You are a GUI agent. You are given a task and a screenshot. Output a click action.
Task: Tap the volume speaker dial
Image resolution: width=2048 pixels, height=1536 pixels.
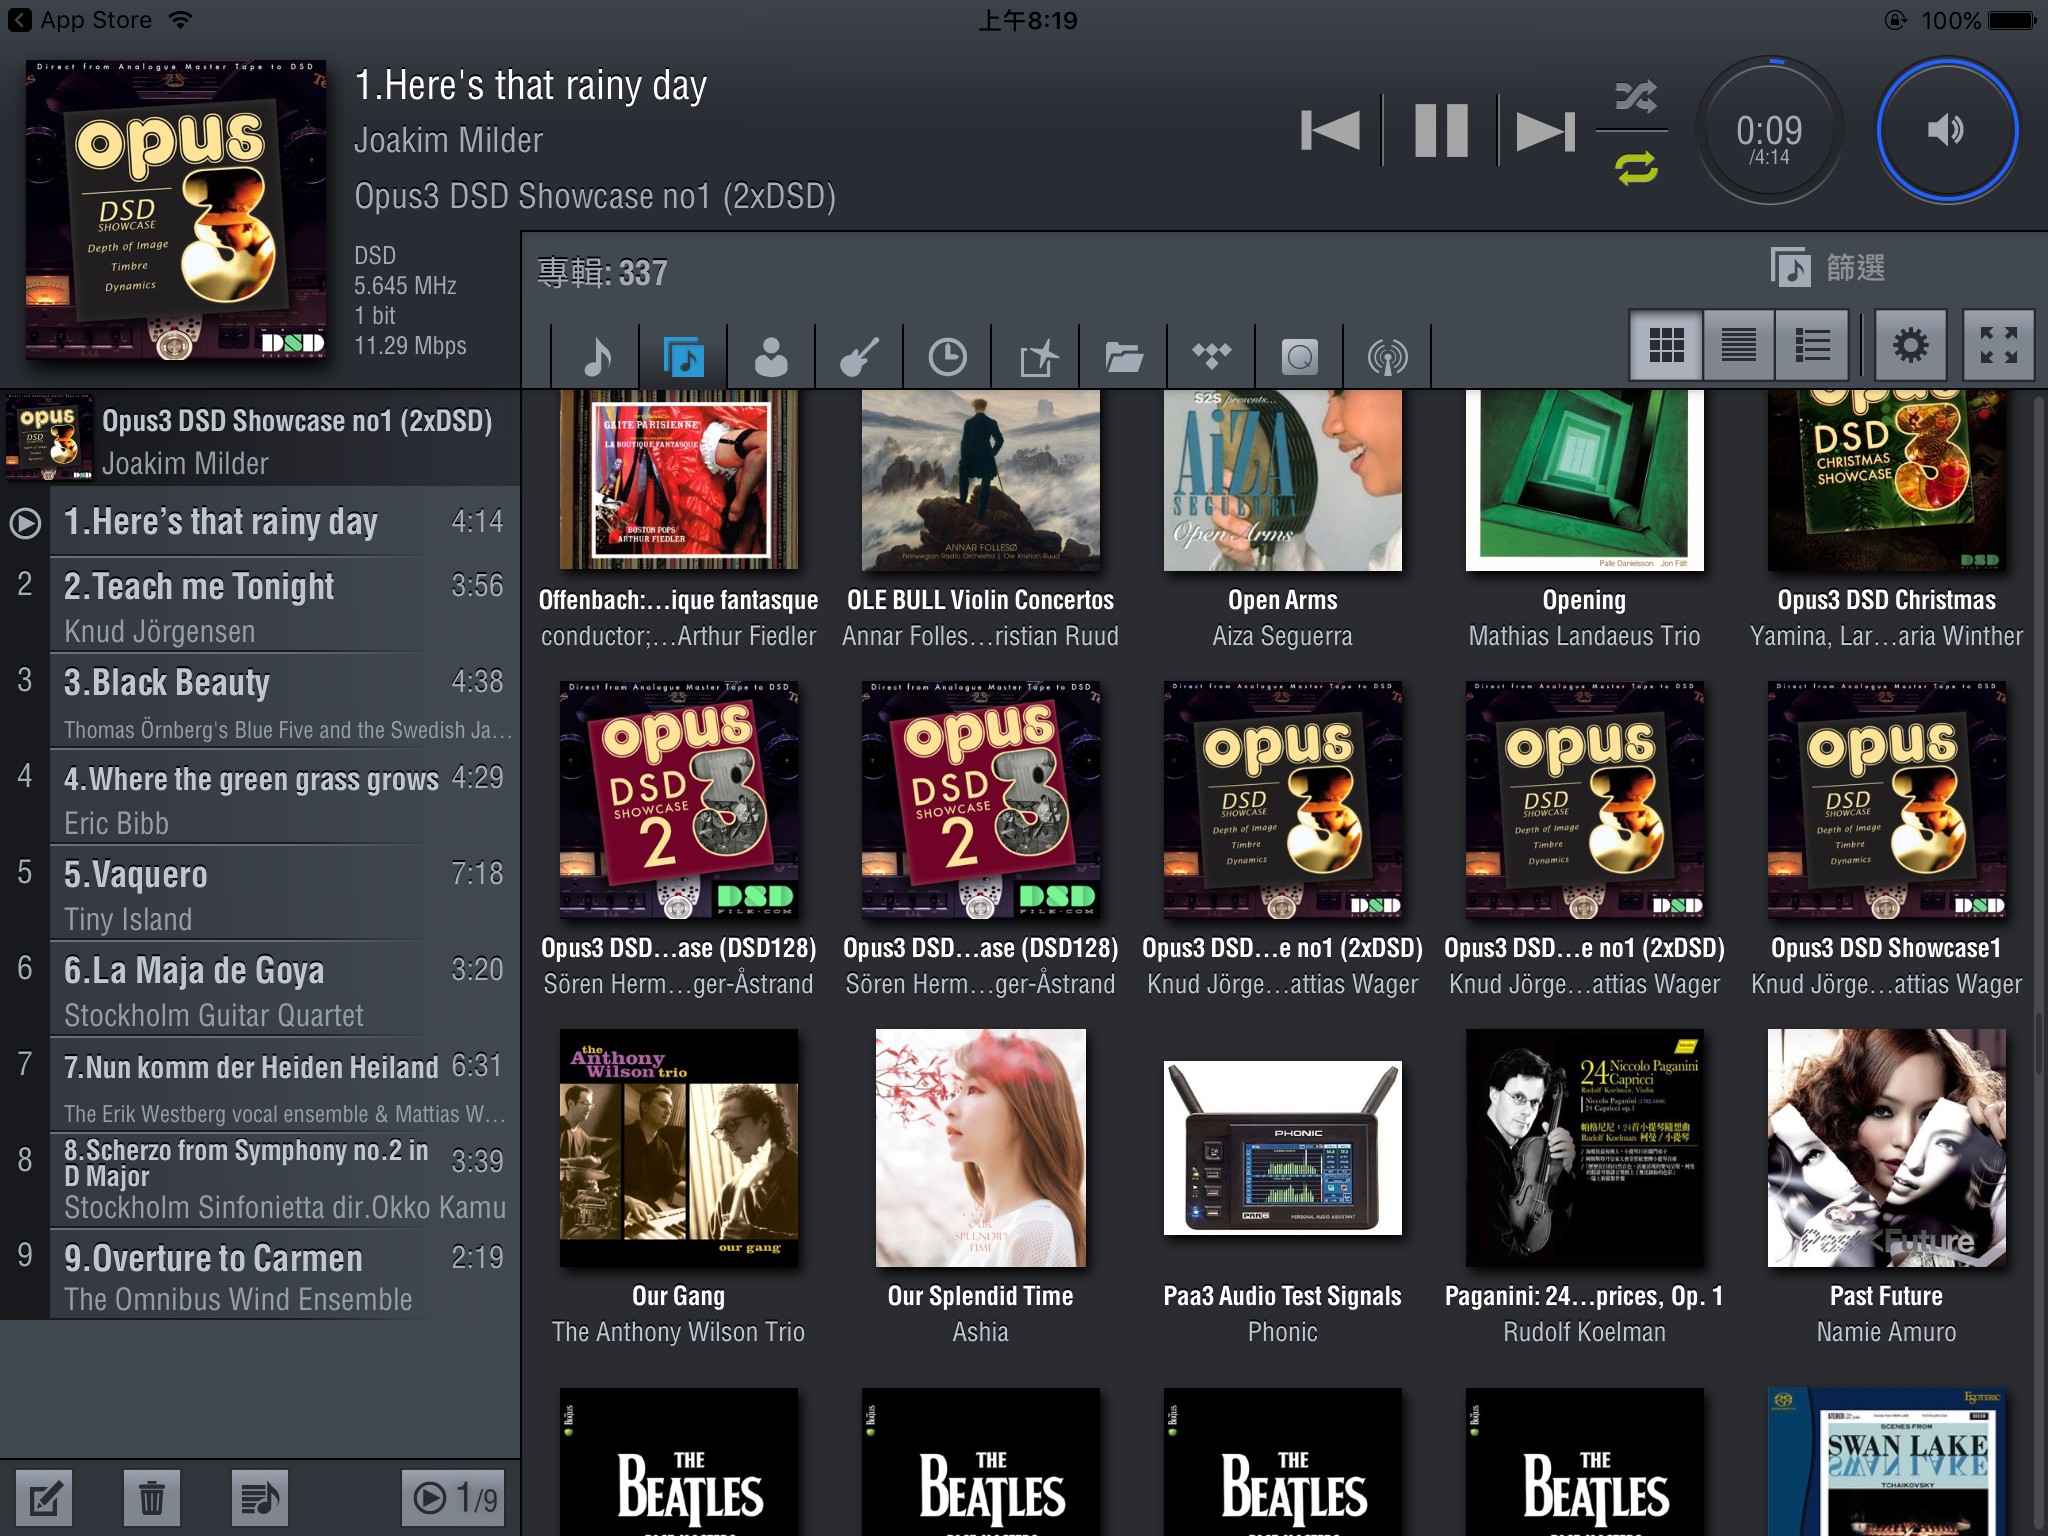tap(1946, 130)
